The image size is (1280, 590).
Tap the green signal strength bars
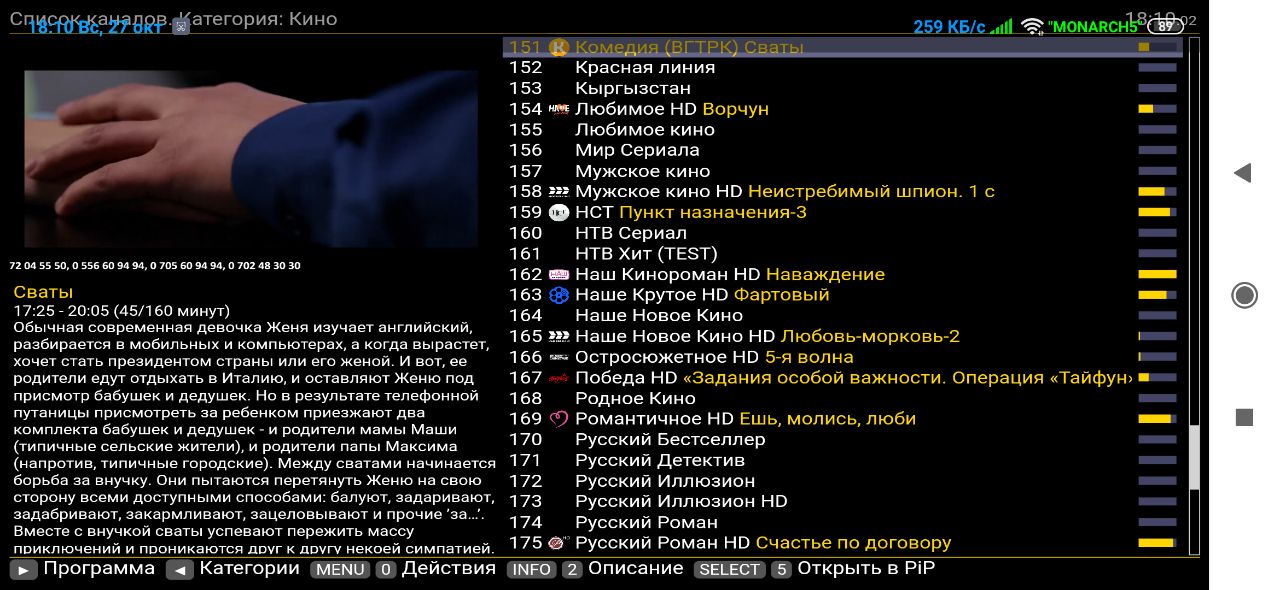coord(1001,27)
